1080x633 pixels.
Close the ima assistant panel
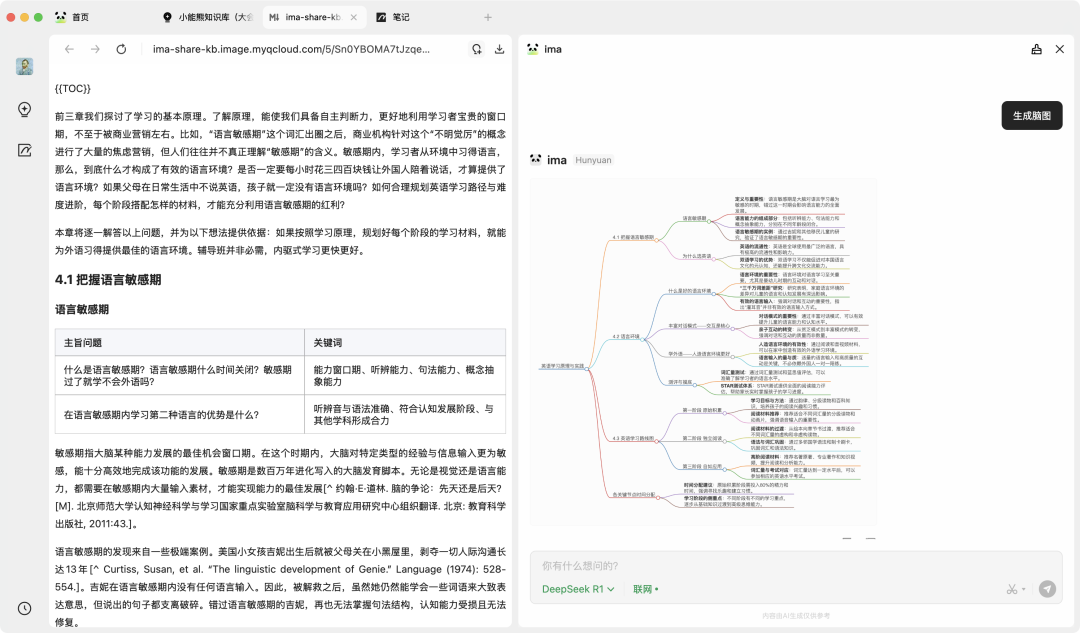(x=1060, y=49)
